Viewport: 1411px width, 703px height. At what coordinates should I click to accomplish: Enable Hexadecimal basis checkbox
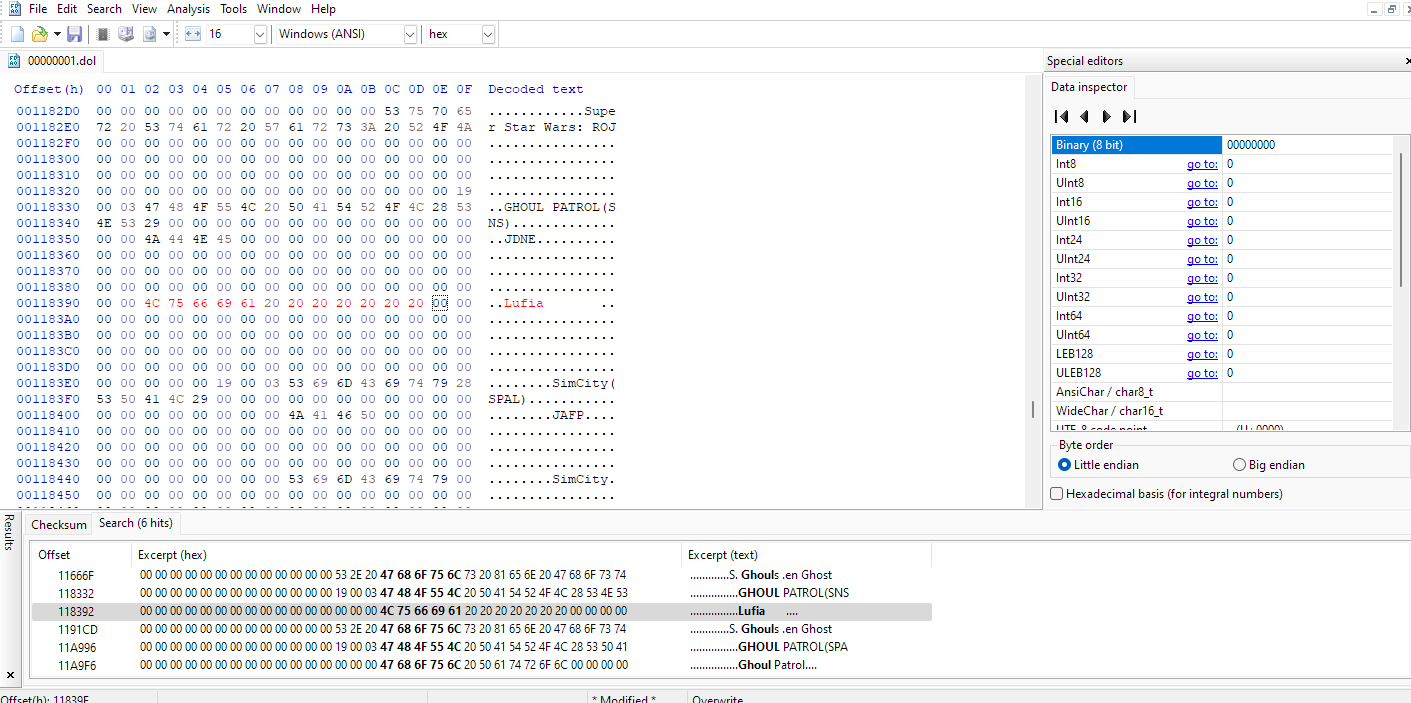tap(1056, 494)
